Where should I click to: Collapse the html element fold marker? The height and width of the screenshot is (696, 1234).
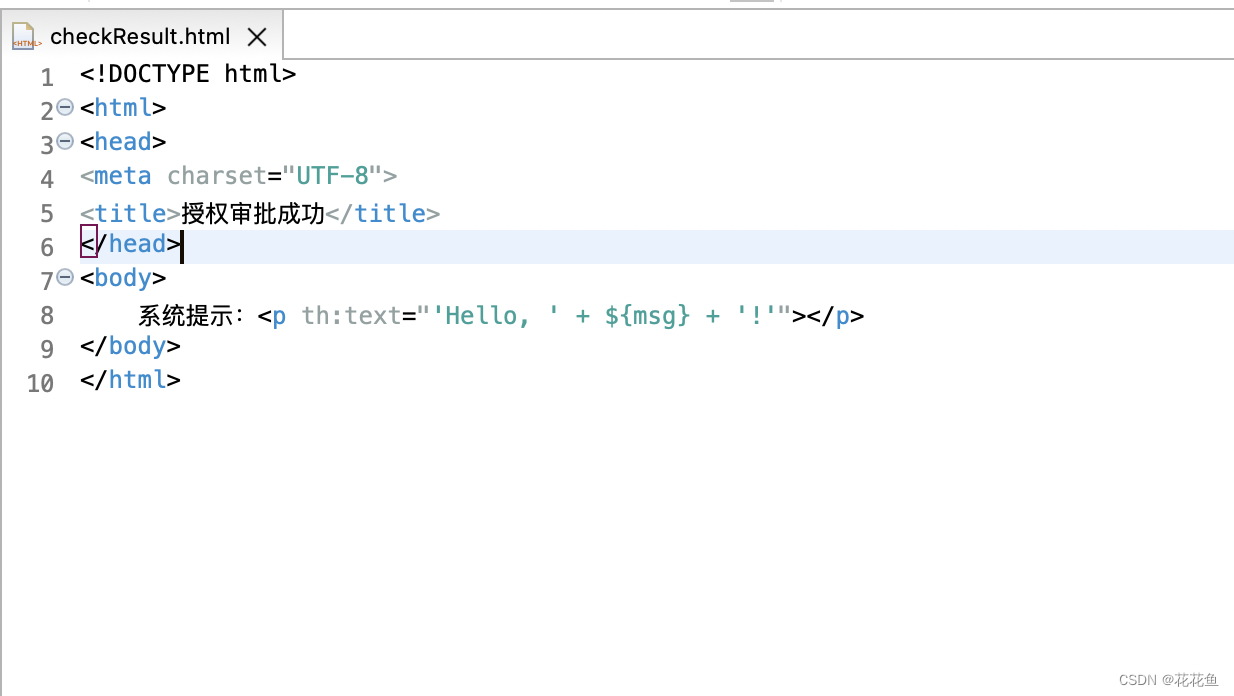(x=65, y=107)
